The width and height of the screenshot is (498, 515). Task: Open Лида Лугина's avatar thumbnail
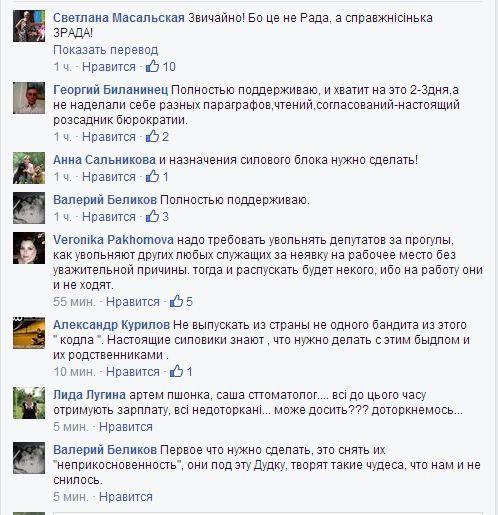point(29,403)
